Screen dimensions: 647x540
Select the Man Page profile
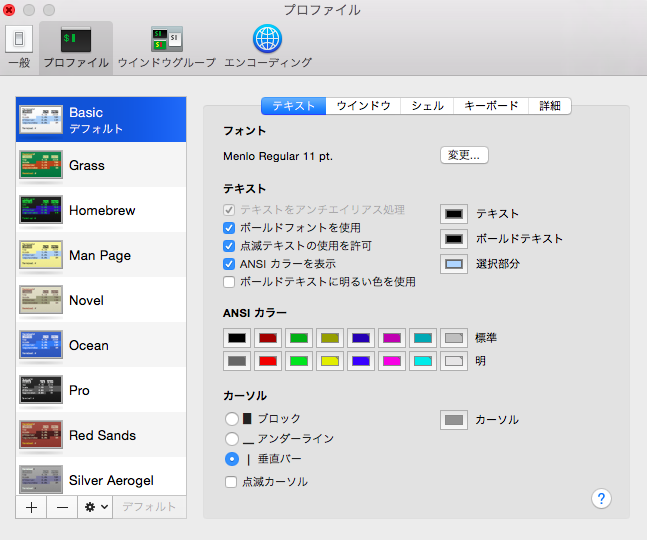pos(101,255)
